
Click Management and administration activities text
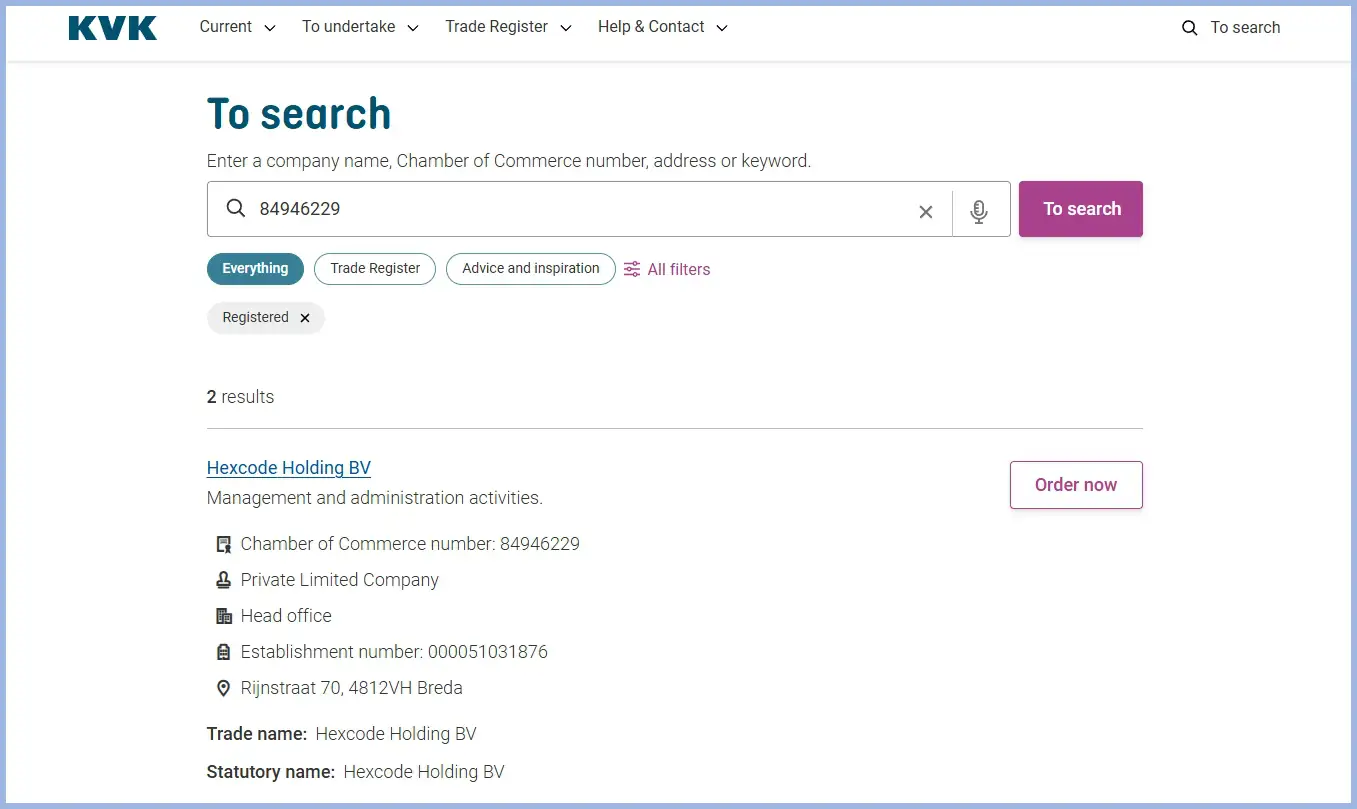tap(375, 498)
